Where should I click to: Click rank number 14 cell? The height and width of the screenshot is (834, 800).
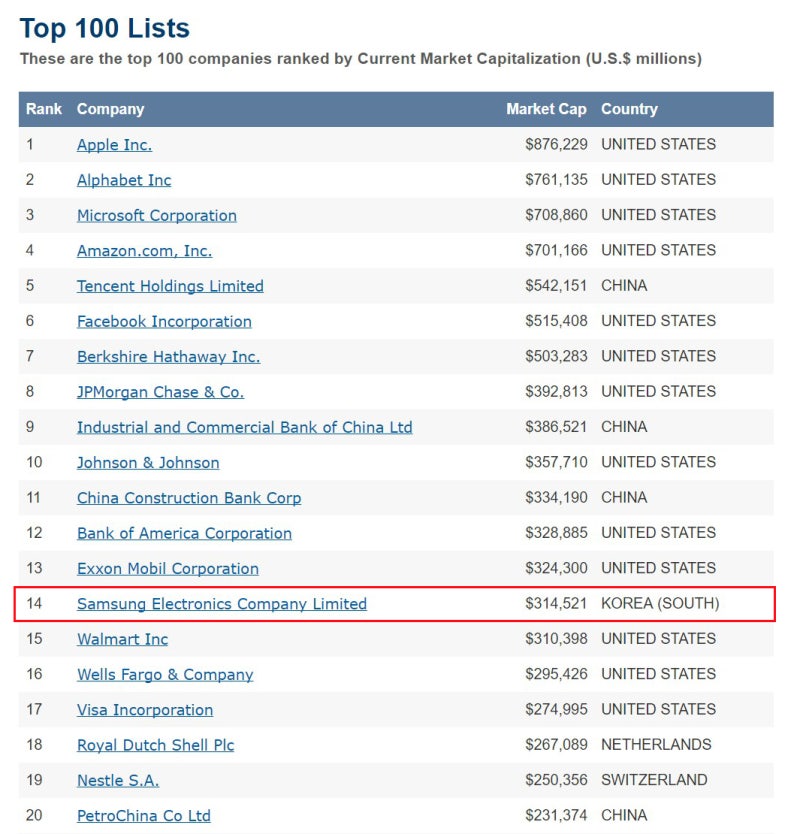(x=34, y=603)
